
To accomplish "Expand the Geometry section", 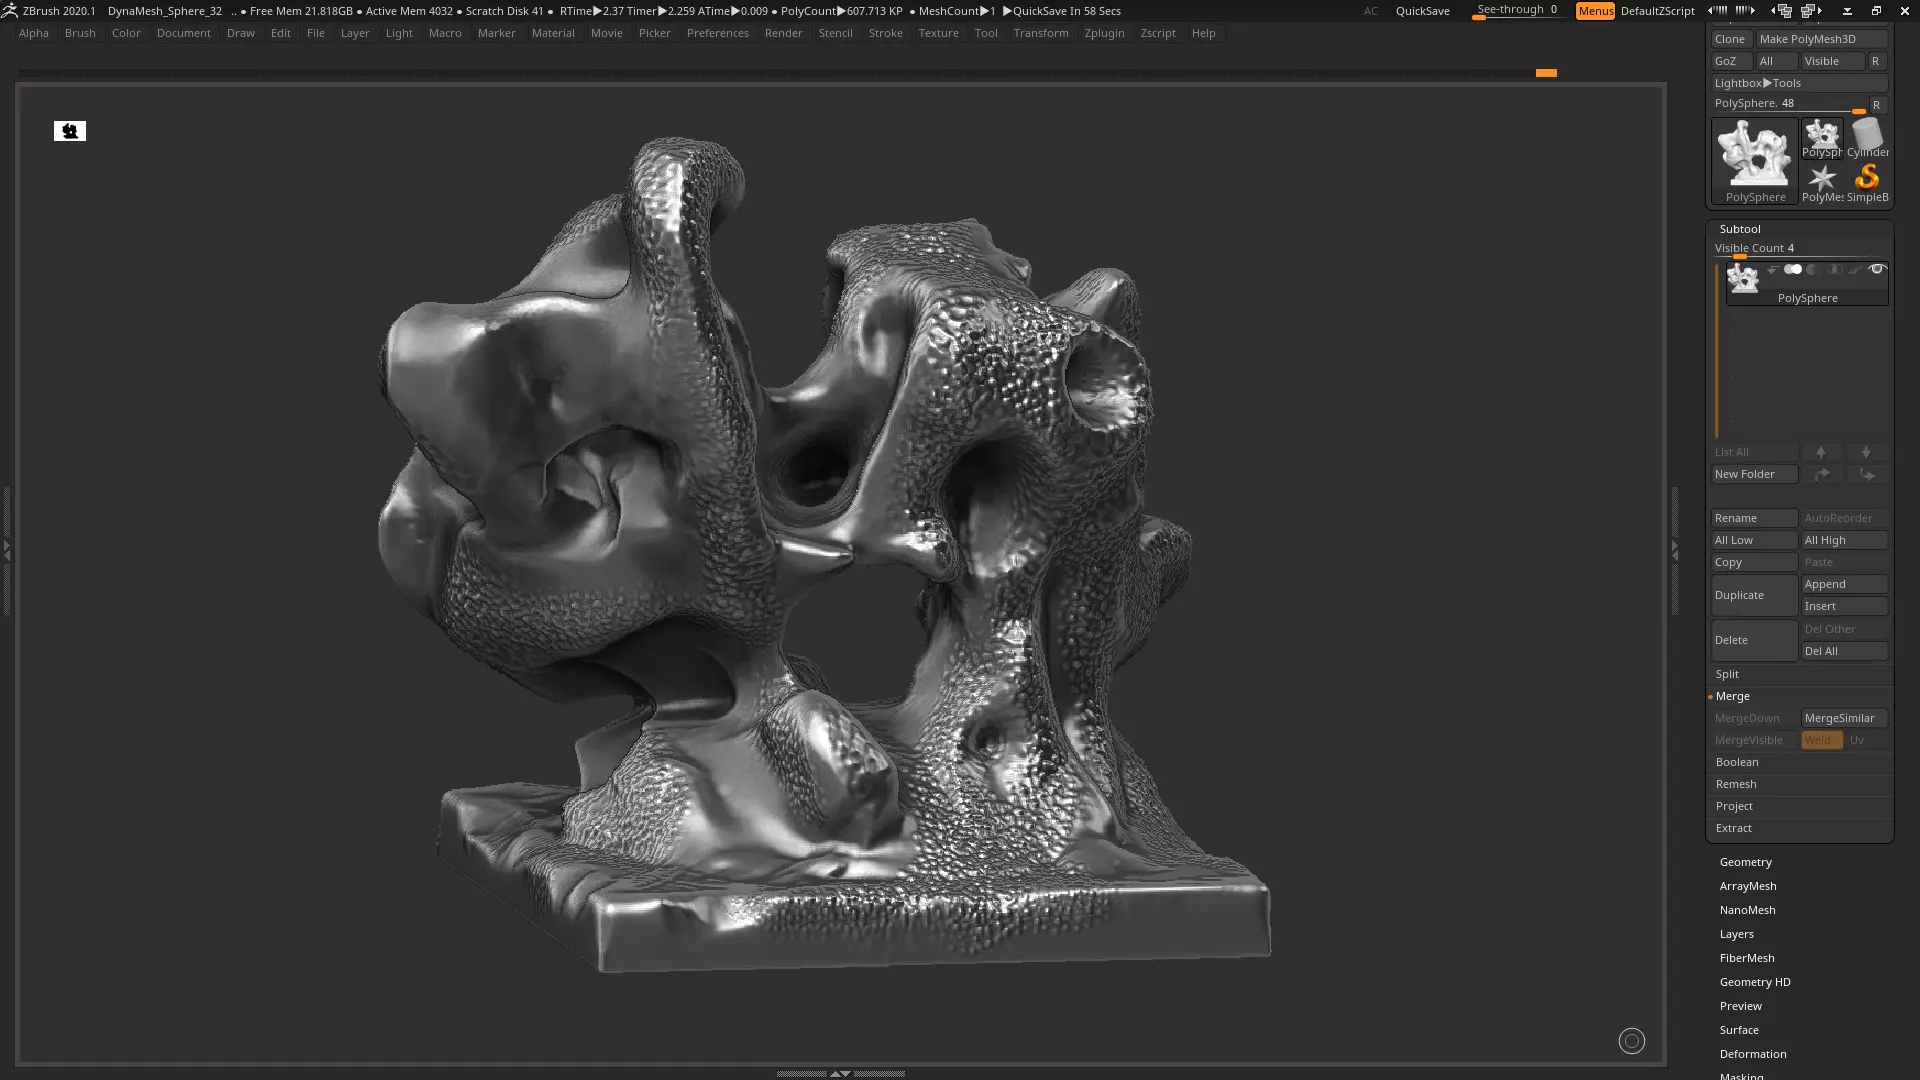I will tap(1745, 862).
